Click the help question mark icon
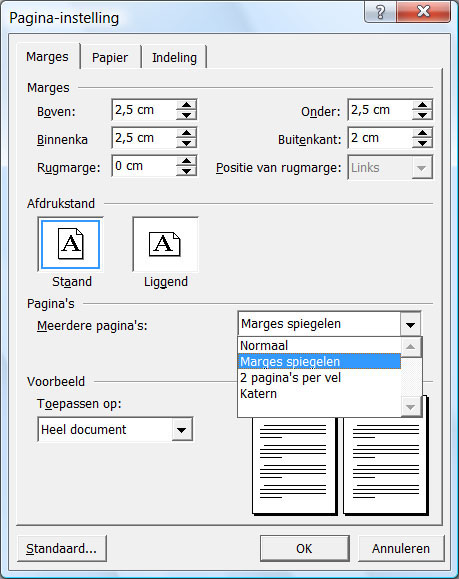The height and width of the screenshot is (579, 459). click(380, 12)
